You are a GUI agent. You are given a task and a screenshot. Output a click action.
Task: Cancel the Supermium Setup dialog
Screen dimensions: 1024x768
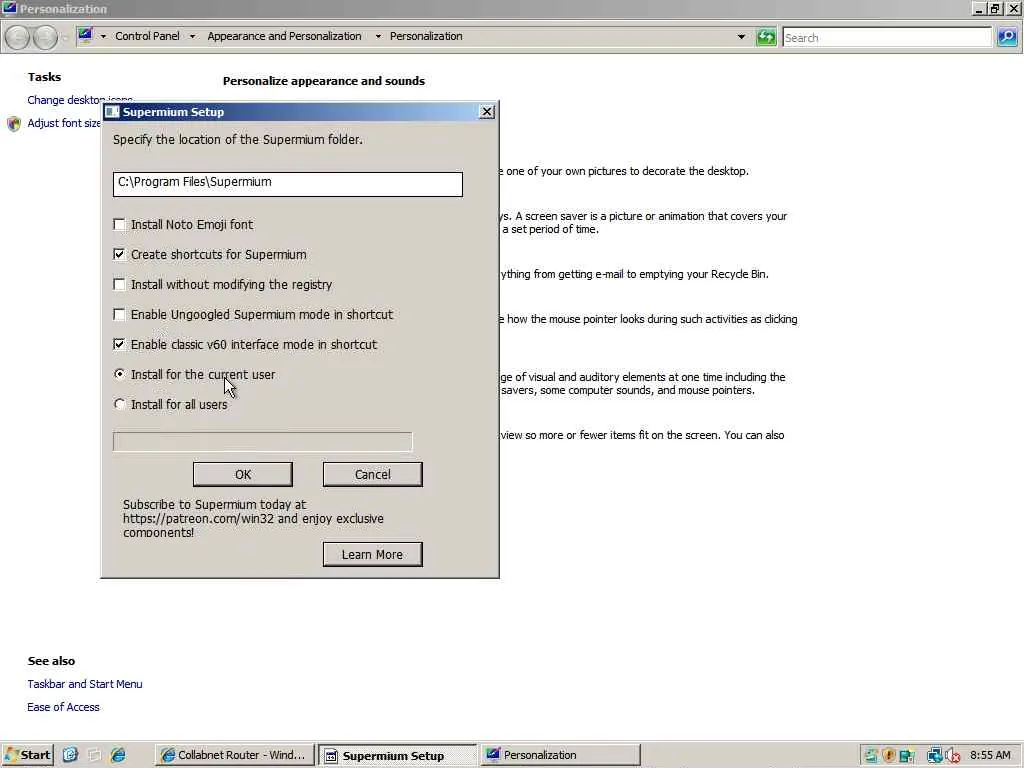372,475
